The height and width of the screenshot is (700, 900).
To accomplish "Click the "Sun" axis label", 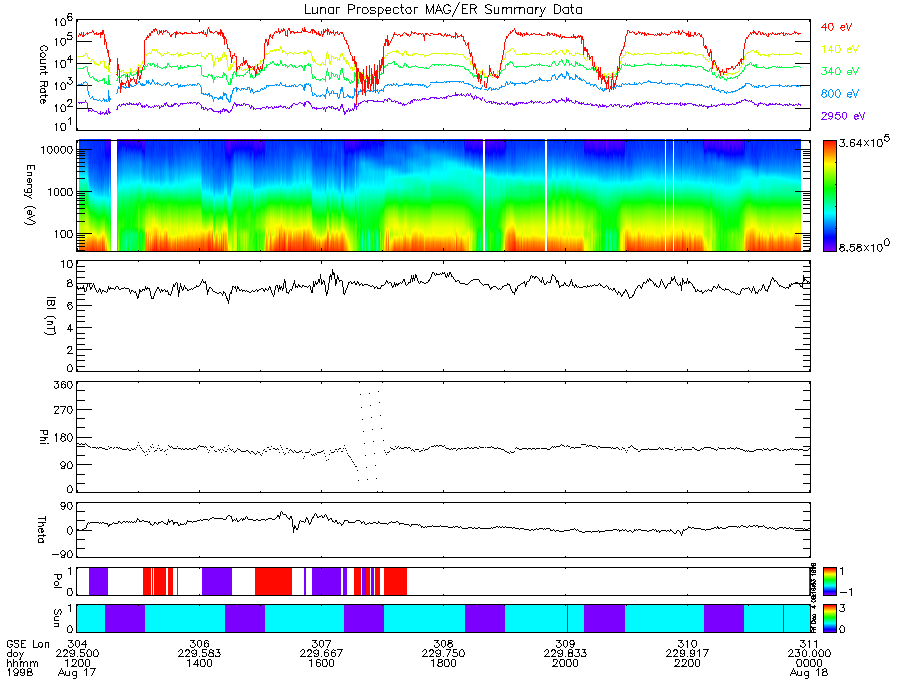I will [57, 618].
